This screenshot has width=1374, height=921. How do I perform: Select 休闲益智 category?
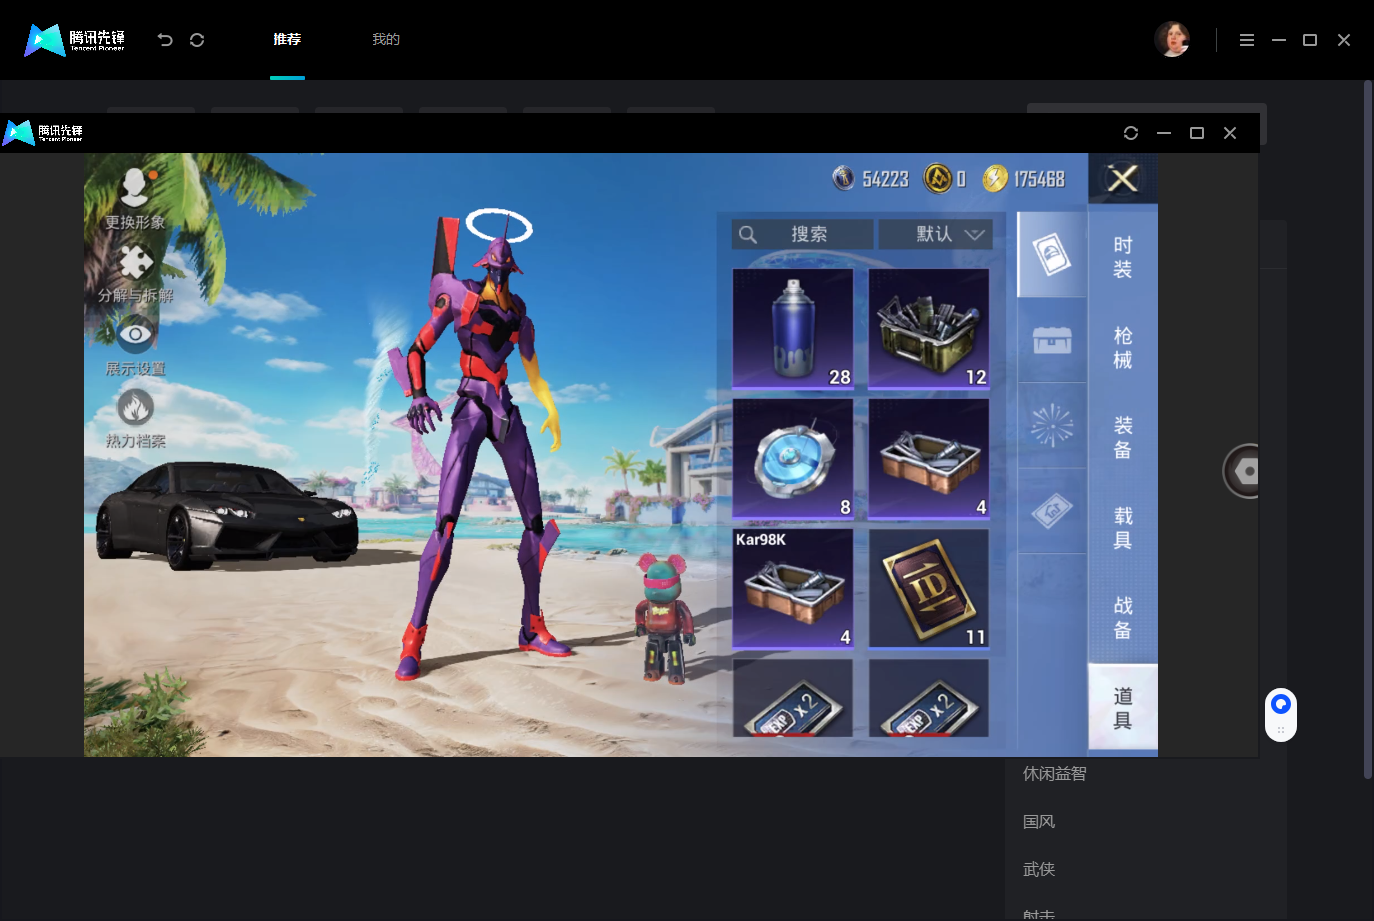pos(1054,773)
